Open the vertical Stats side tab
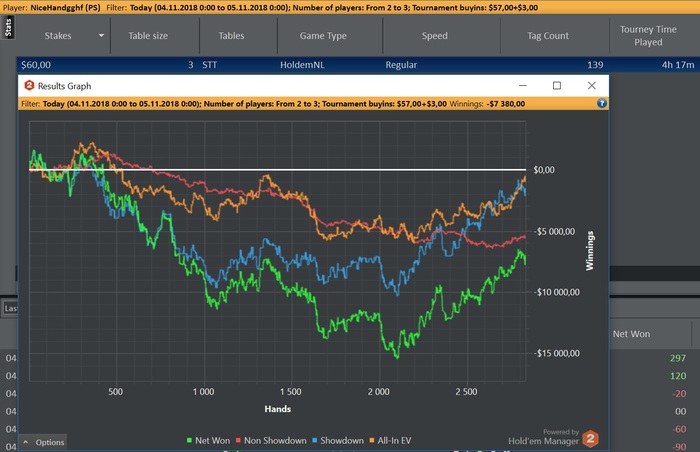The width and height of the screenshot is (700, 452). pyautogui.click(x=8, y=27)
